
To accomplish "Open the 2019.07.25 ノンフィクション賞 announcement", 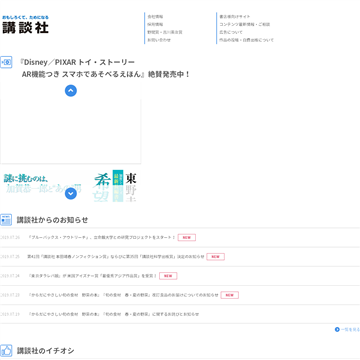I will pos(116,257).
